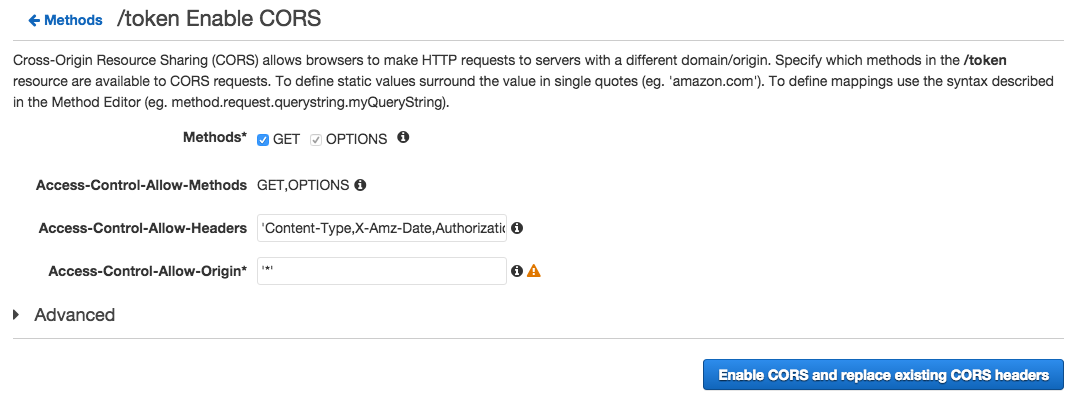Screen dimensions: 1073x400
Task: Focus the Access-Control-Allow-Origin input field
Action: 382,271
